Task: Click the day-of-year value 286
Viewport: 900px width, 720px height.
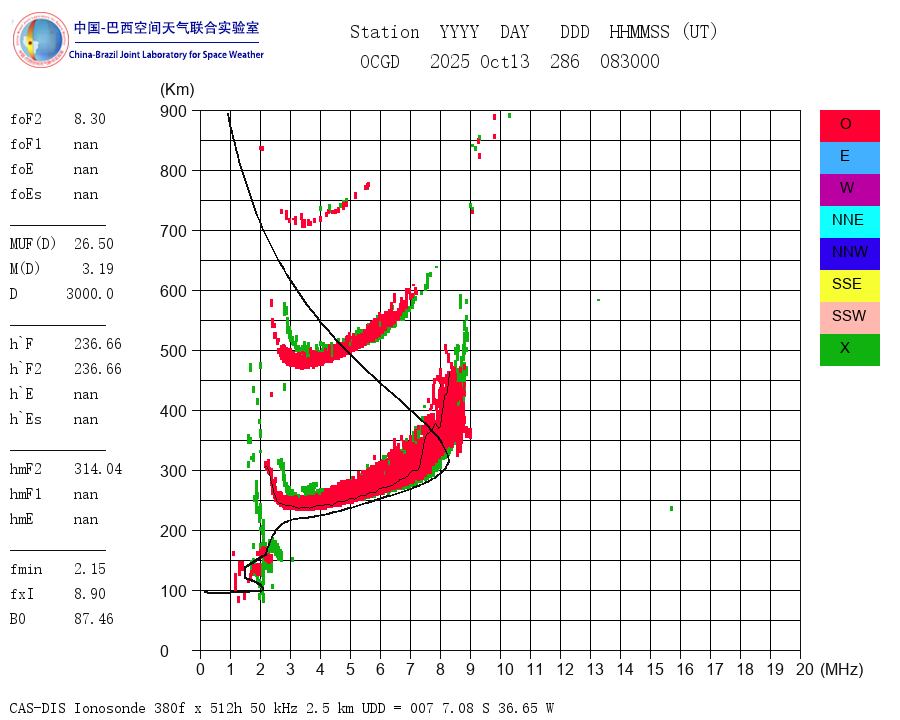Action: [x=565, y=61]
